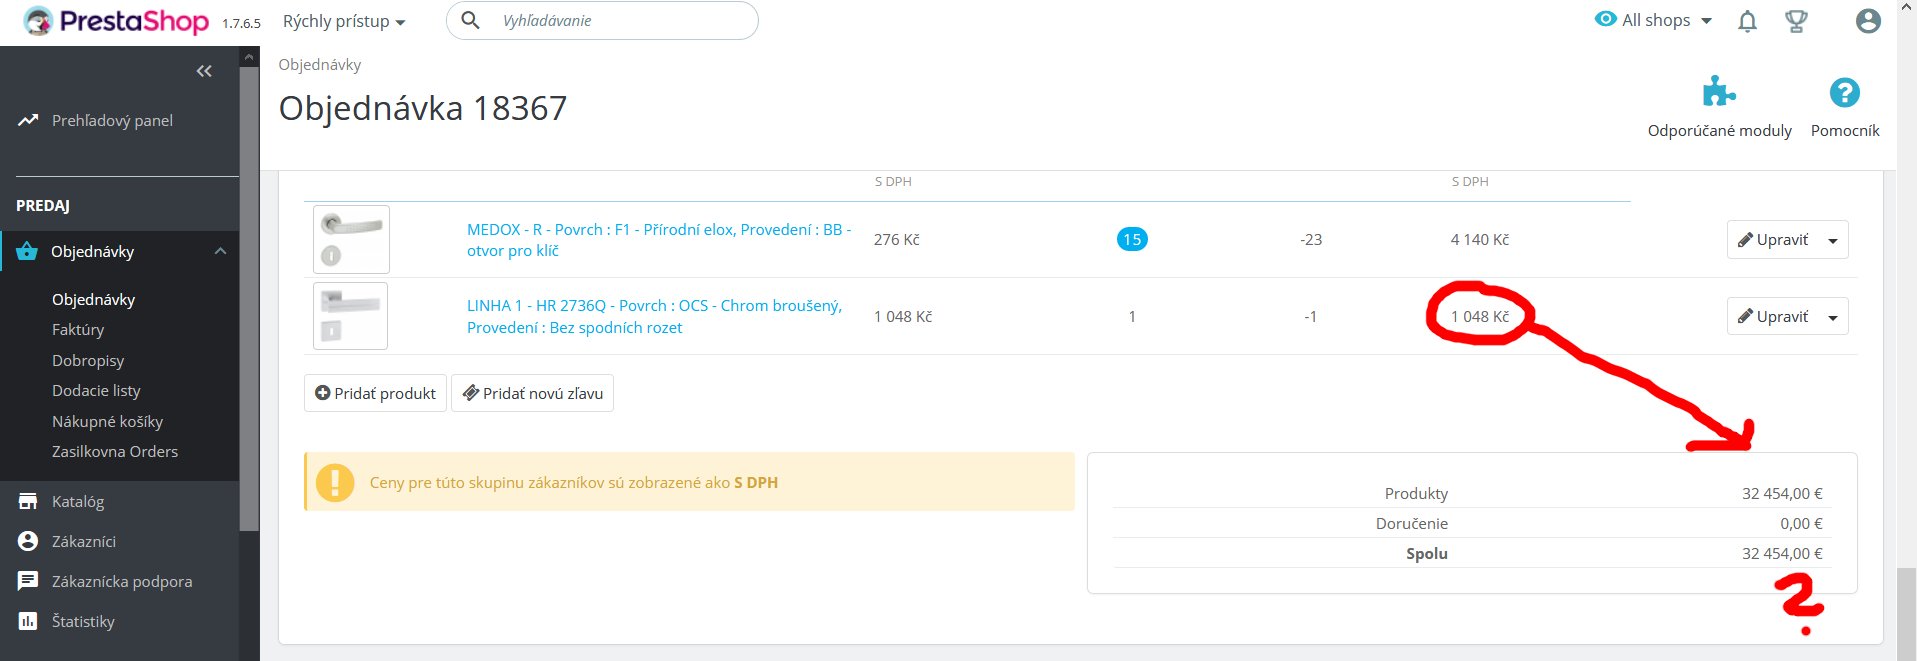The width and height of the screenshot is (1917, 661).
Task: Open Zákazníci menu item
Action: coord(84,541)
